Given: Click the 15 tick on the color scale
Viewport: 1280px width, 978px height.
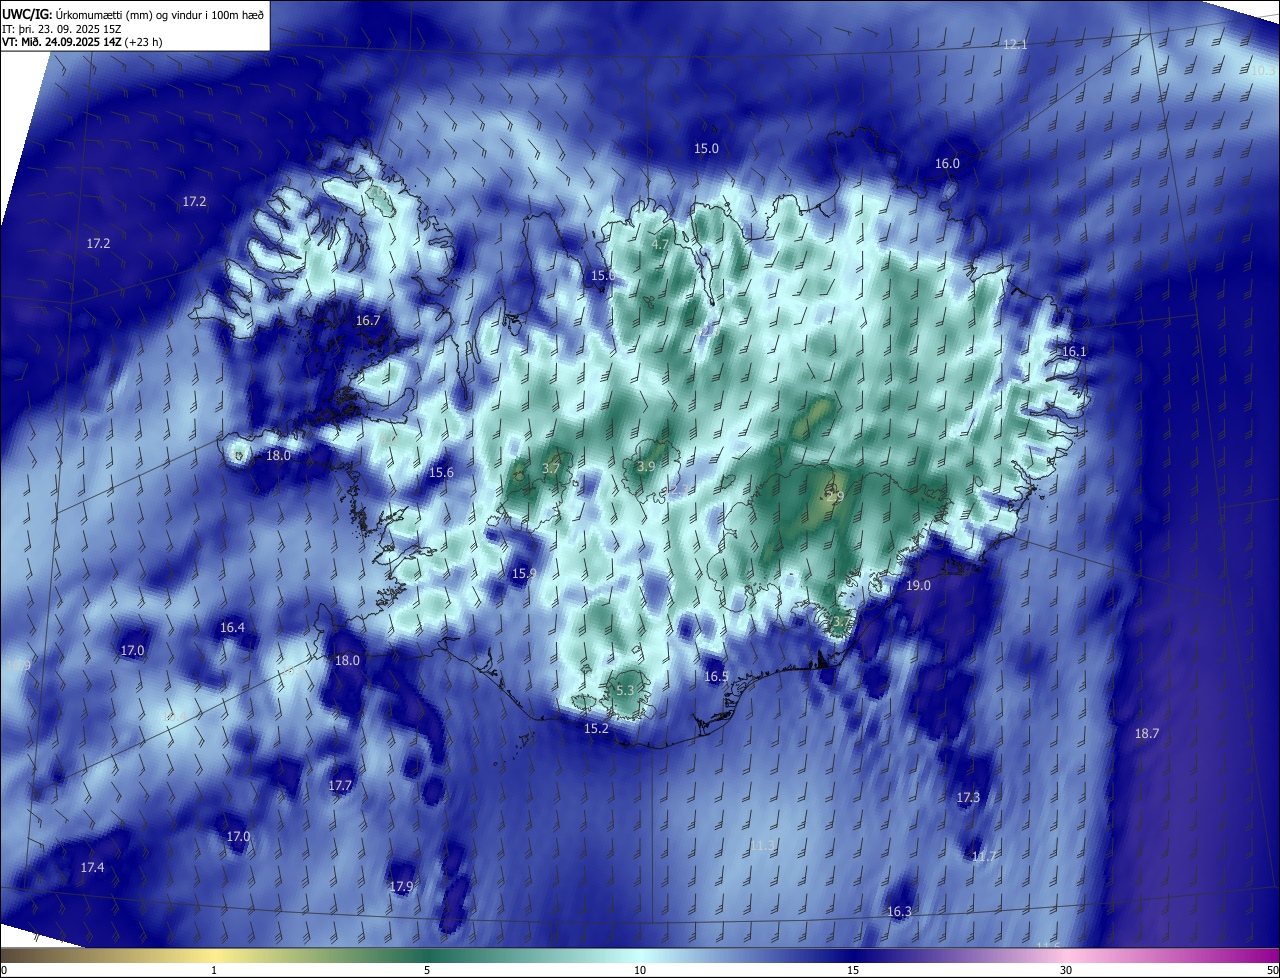Looking at the screenshot, I should pyautogui.click(x=853, y=970).
